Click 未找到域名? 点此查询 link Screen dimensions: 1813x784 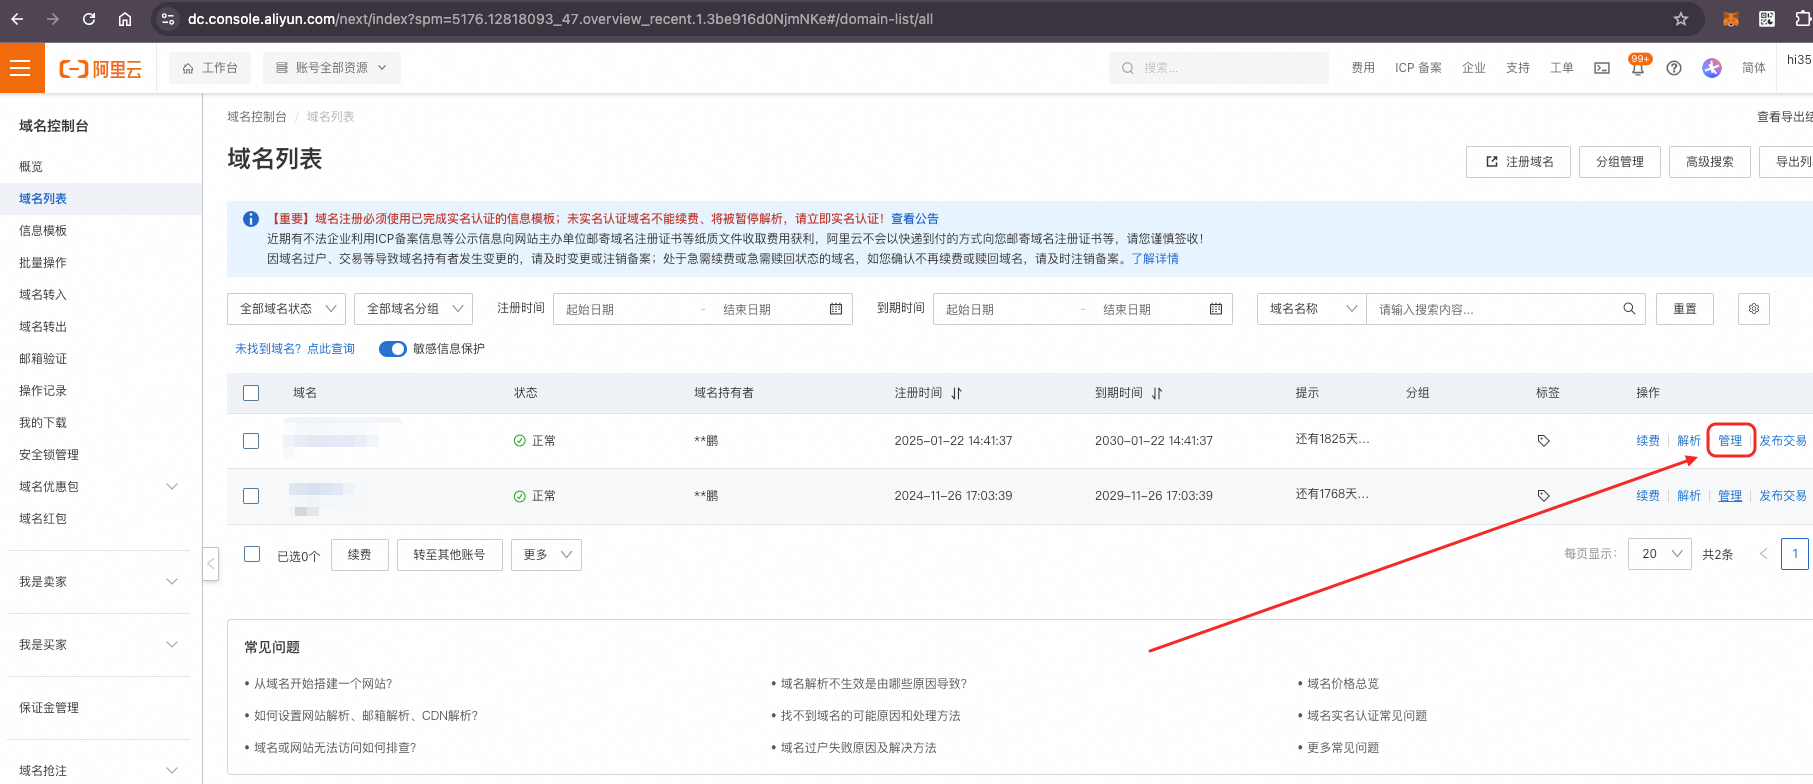click(295, 349)
